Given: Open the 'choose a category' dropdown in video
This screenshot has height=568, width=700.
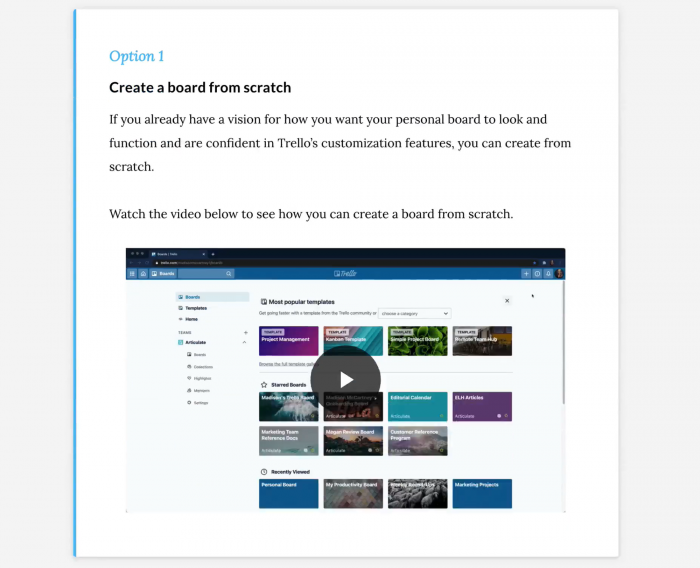Looking at the screenshot, I should coord(415,313).
